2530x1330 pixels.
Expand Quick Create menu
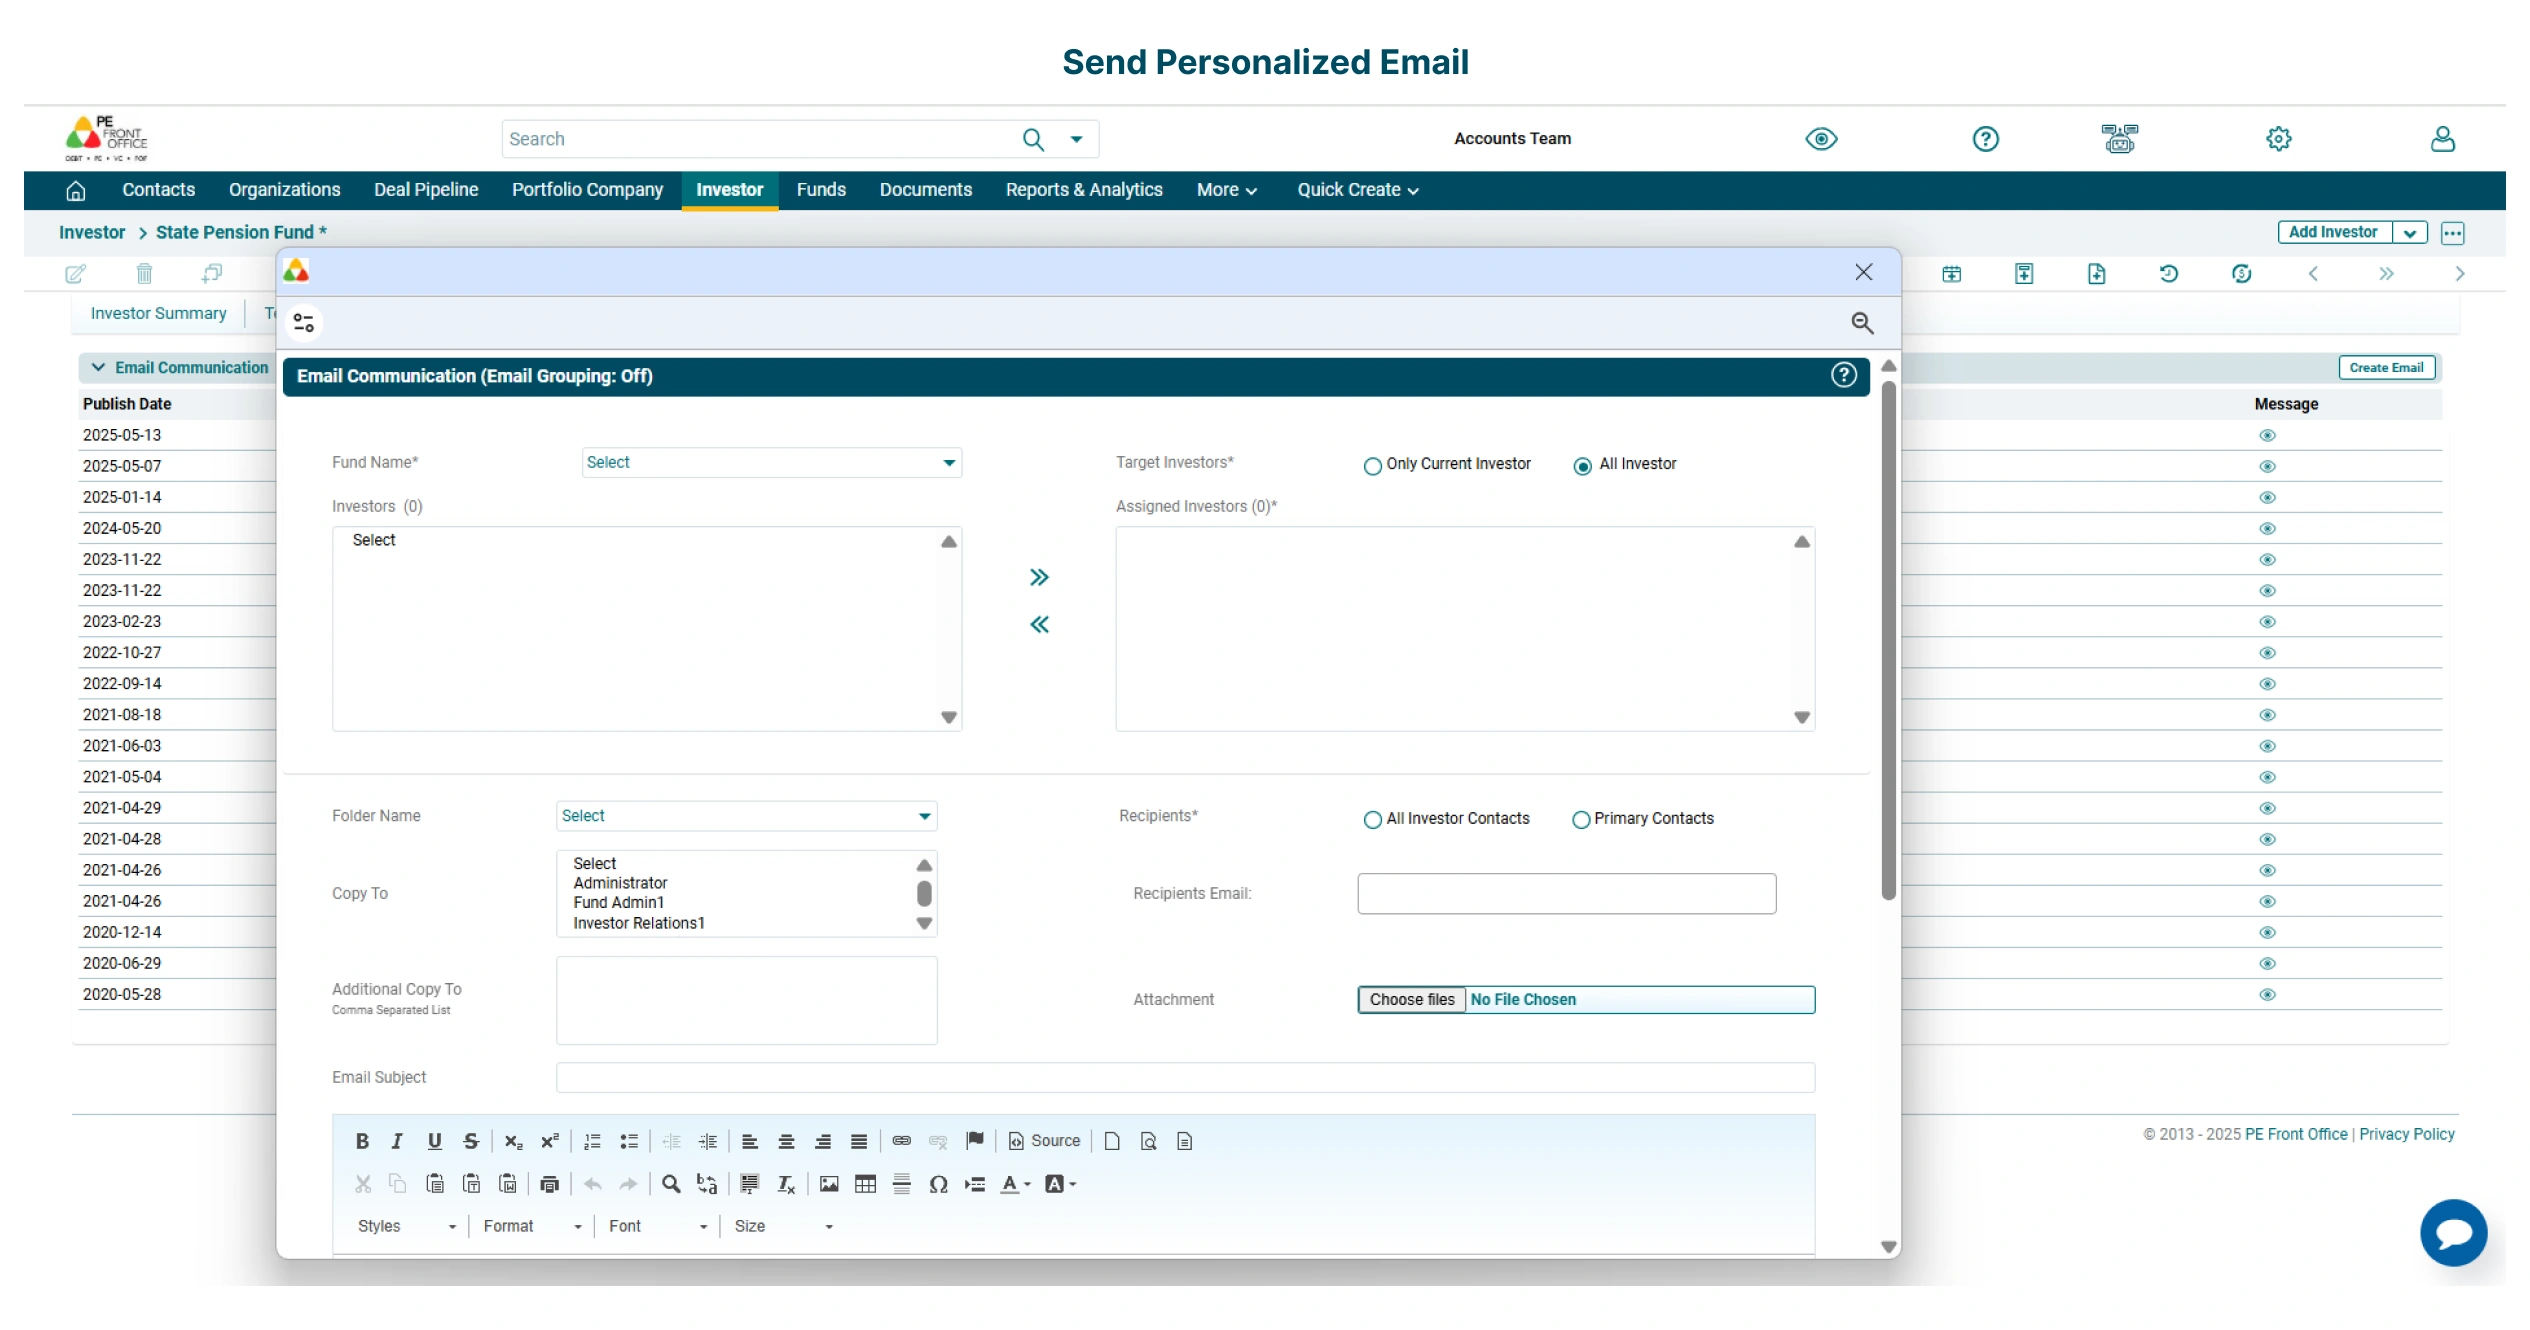pyautogui.click(x=1357, y=190)
